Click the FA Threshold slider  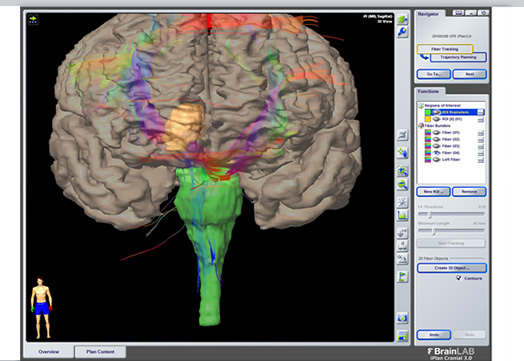451,214
